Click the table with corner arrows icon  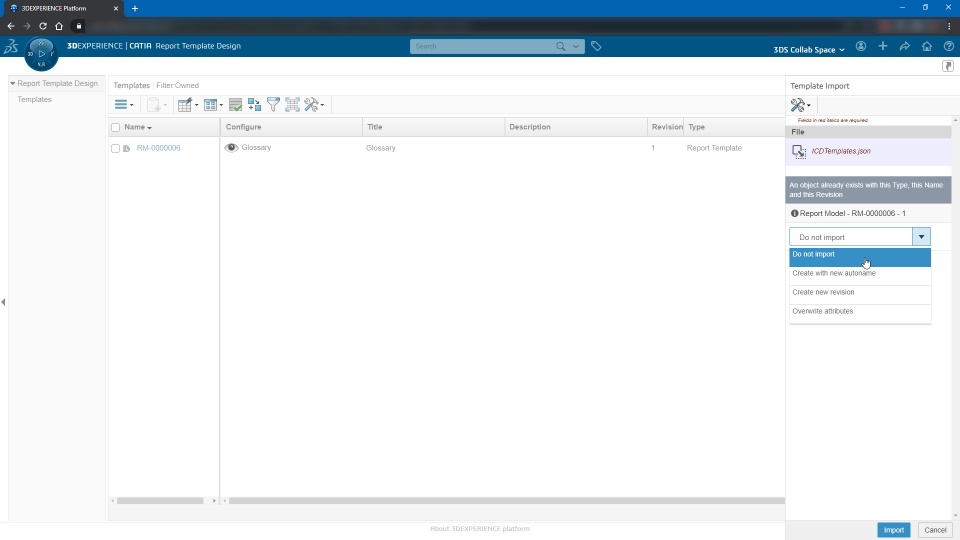[292, 105]
